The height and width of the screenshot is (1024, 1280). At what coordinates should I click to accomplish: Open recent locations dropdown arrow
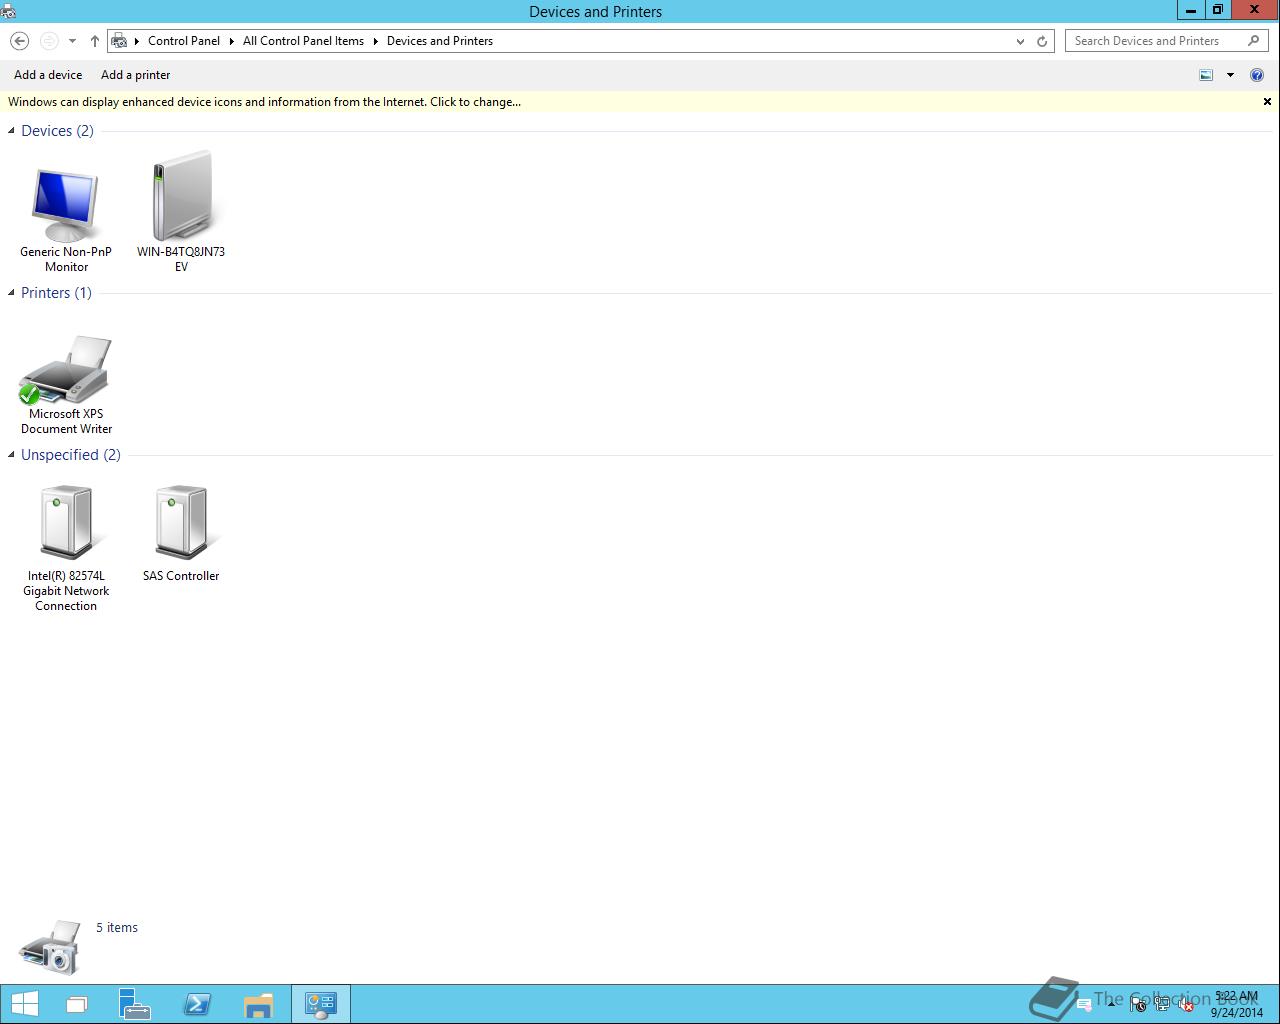pyautogui.click(x=72, y=41)
